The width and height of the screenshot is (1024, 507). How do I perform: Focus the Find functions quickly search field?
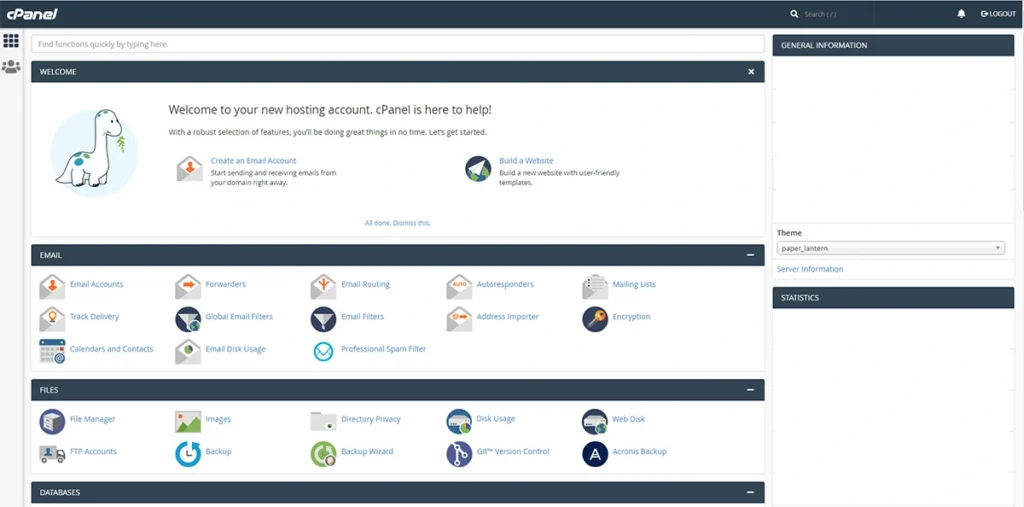(397, 45)
